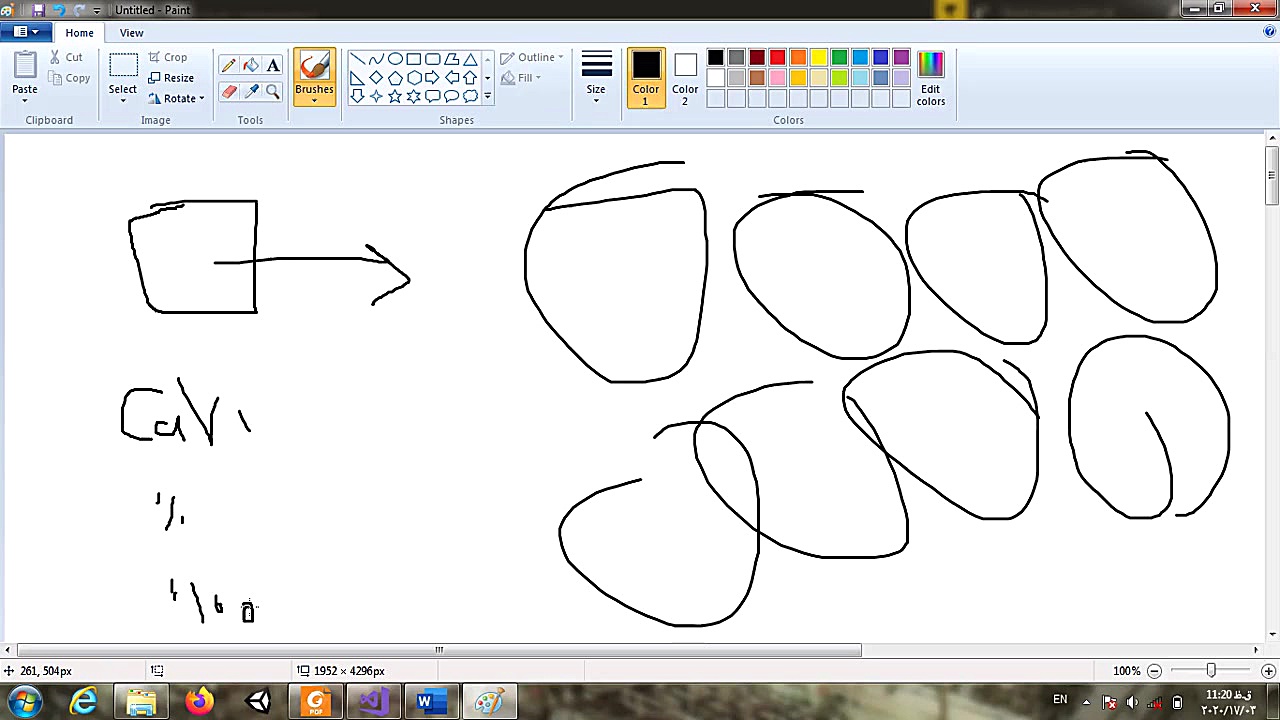
Task: Choose the Oval shape
Action: tap(395, 59)
